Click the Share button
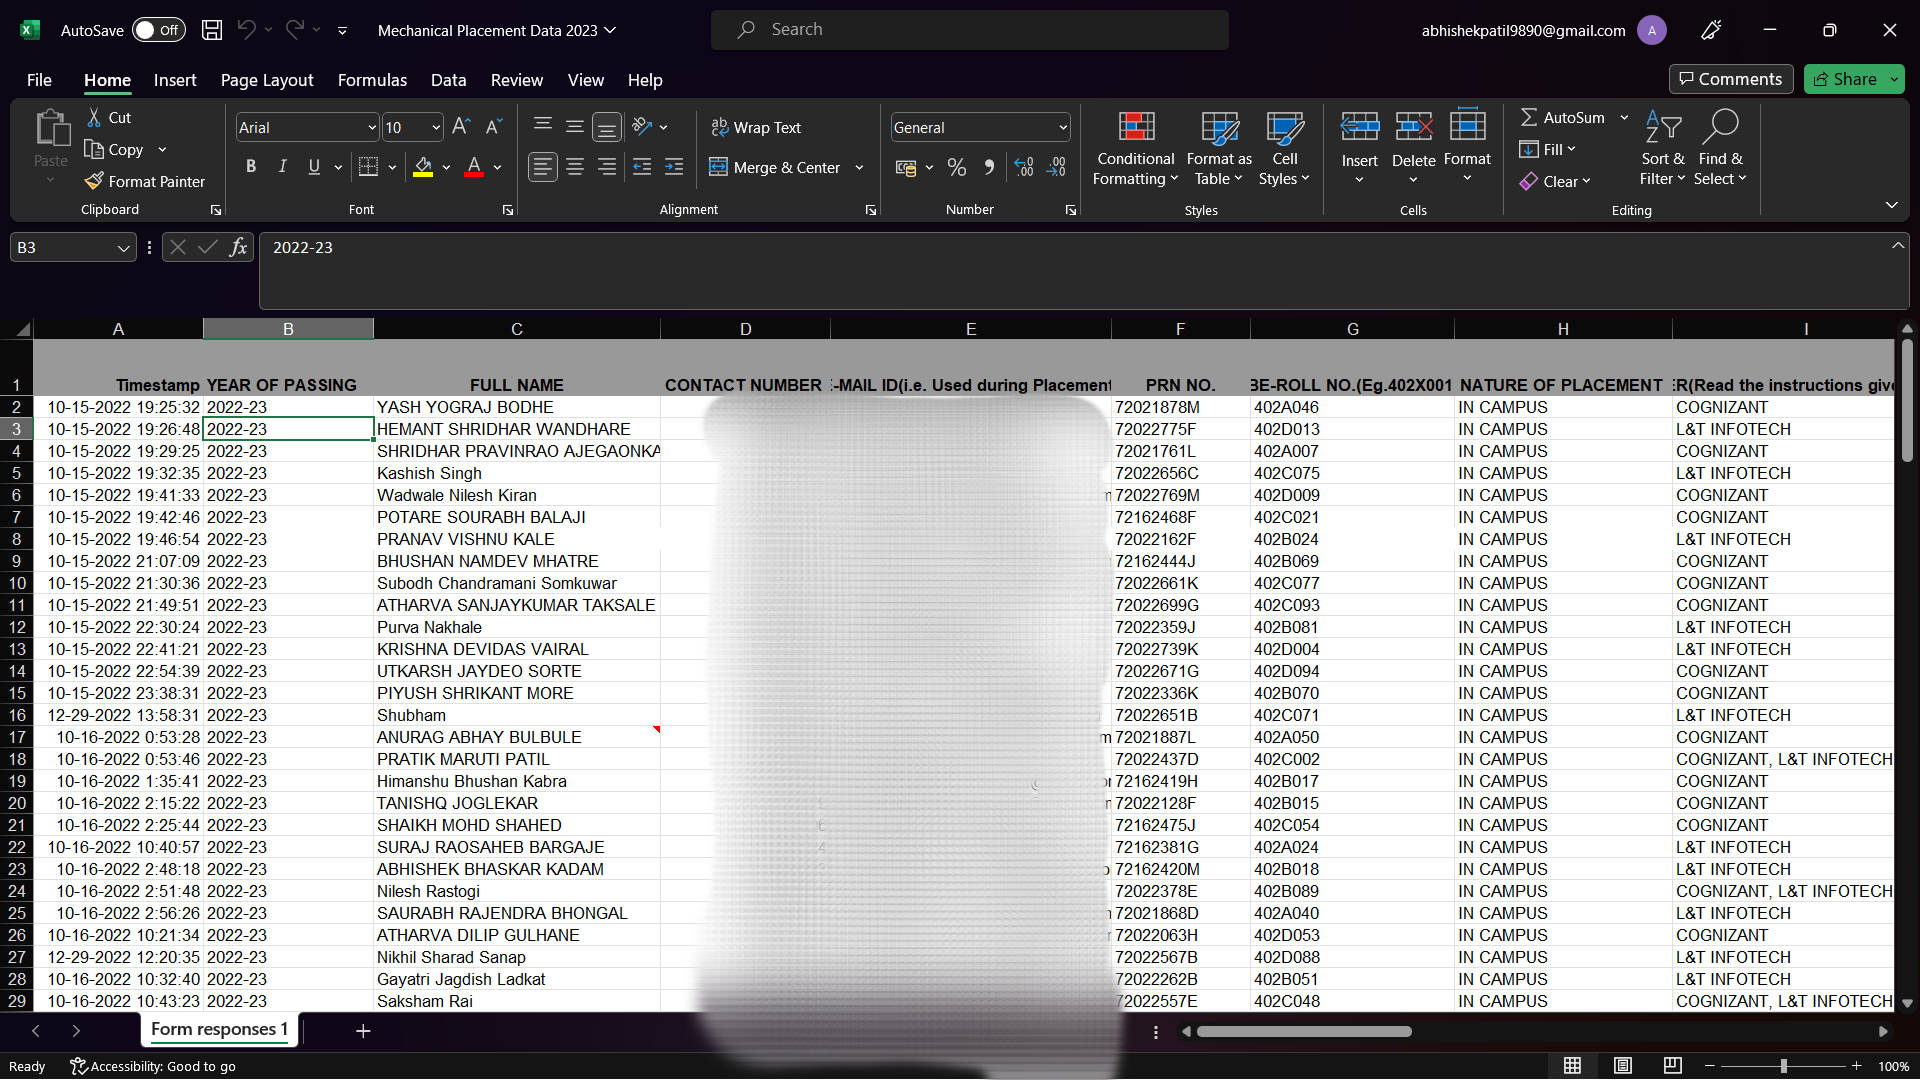The height and width of the screenshot is (1080, 1920). (1845, 79)
